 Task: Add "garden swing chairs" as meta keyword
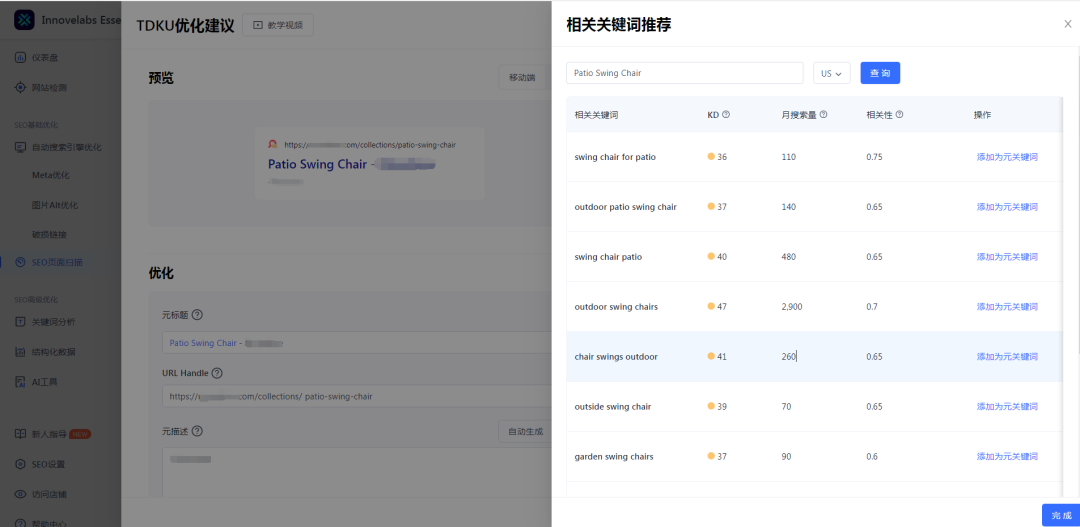(1006, 457)
